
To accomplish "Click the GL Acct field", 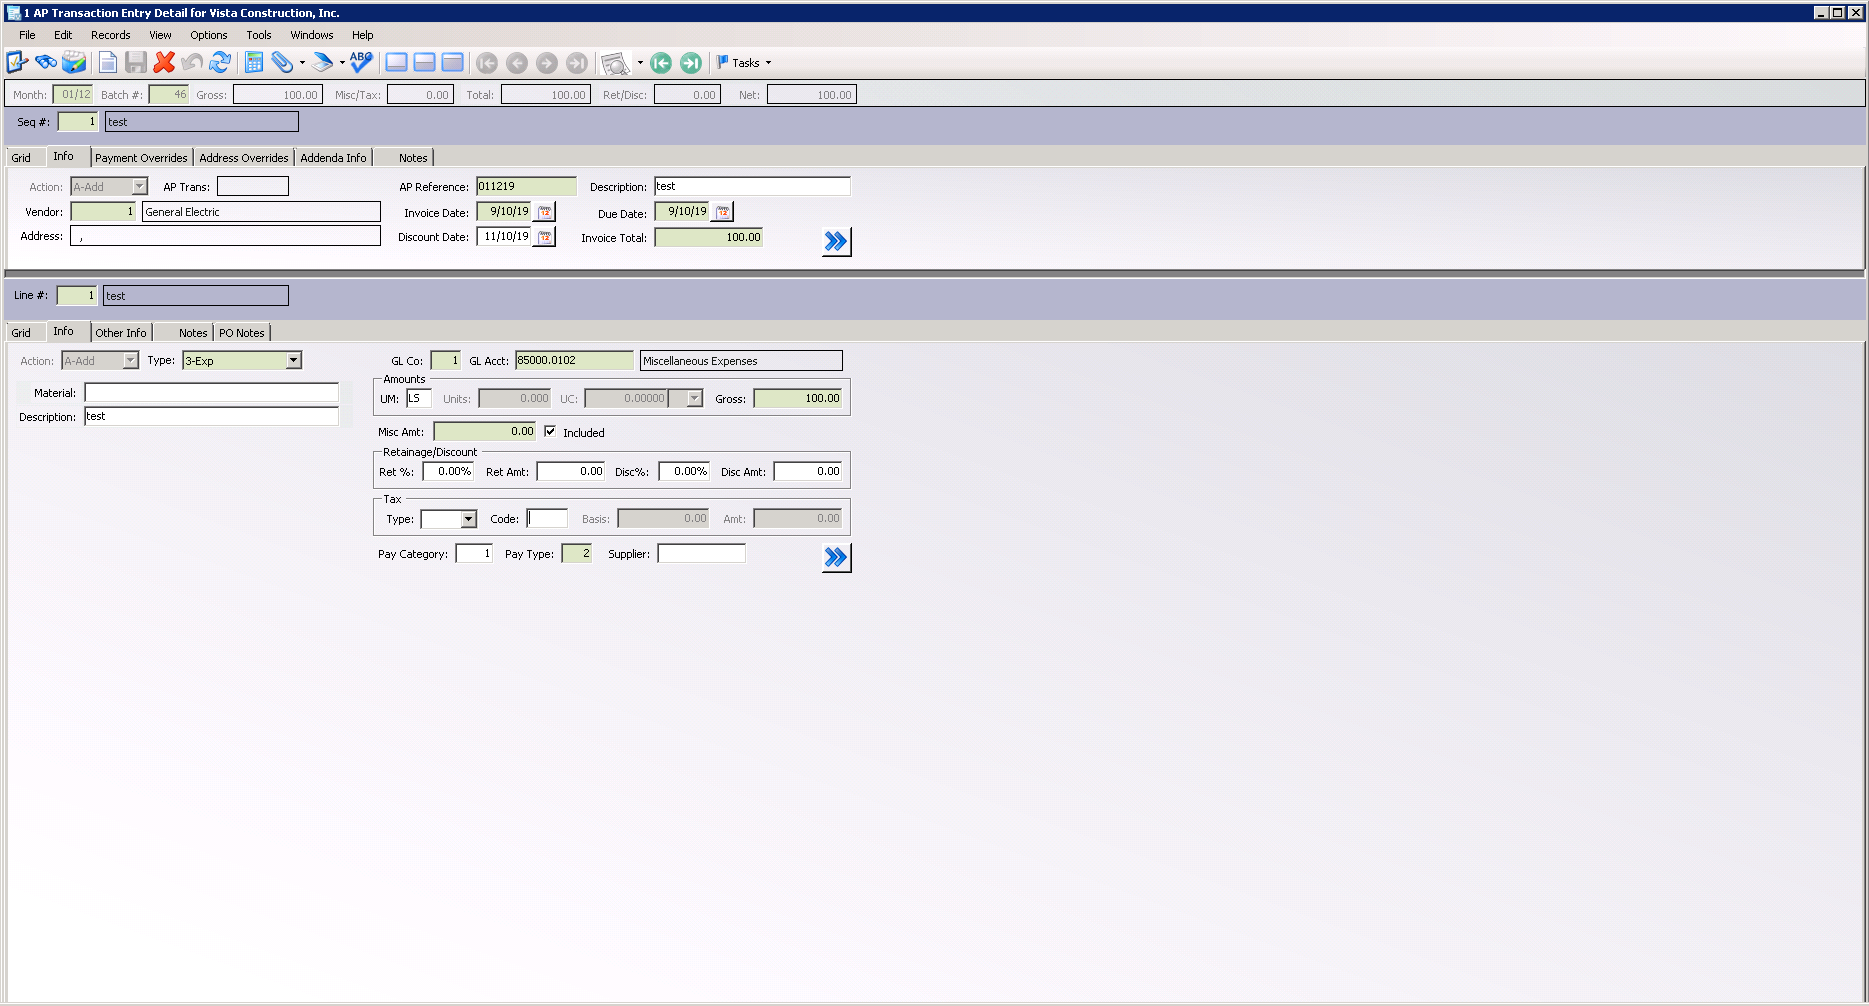I will [574, 361].
